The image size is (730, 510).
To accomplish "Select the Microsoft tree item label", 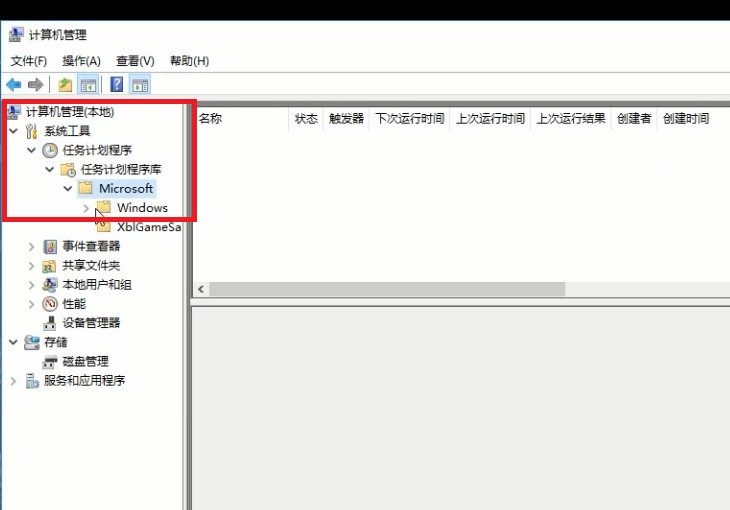I will pyautogui.click(x=126, y=188).
